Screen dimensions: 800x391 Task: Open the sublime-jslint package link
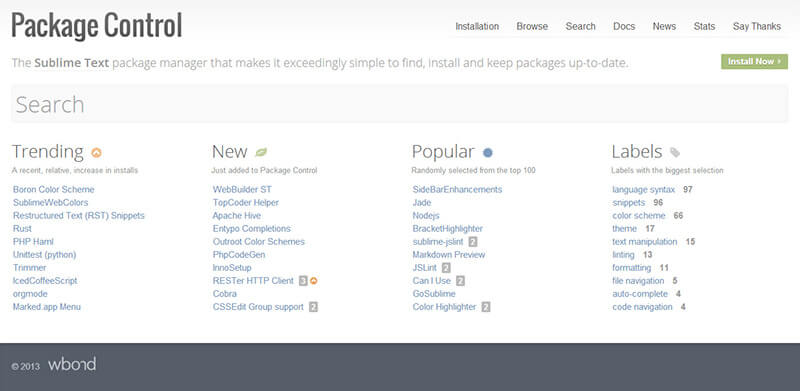pos(438,242)
